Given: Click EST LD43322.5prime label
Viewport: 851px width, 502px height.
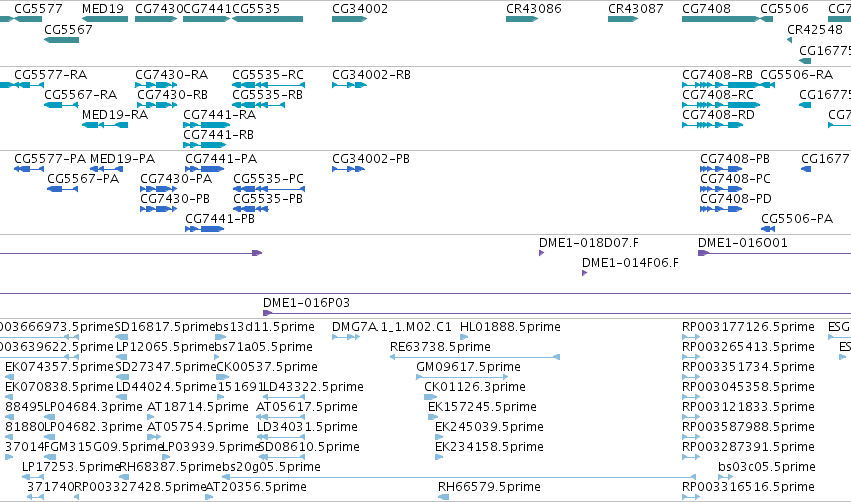Looking at the screenshot, I should [x=313, y=387].
